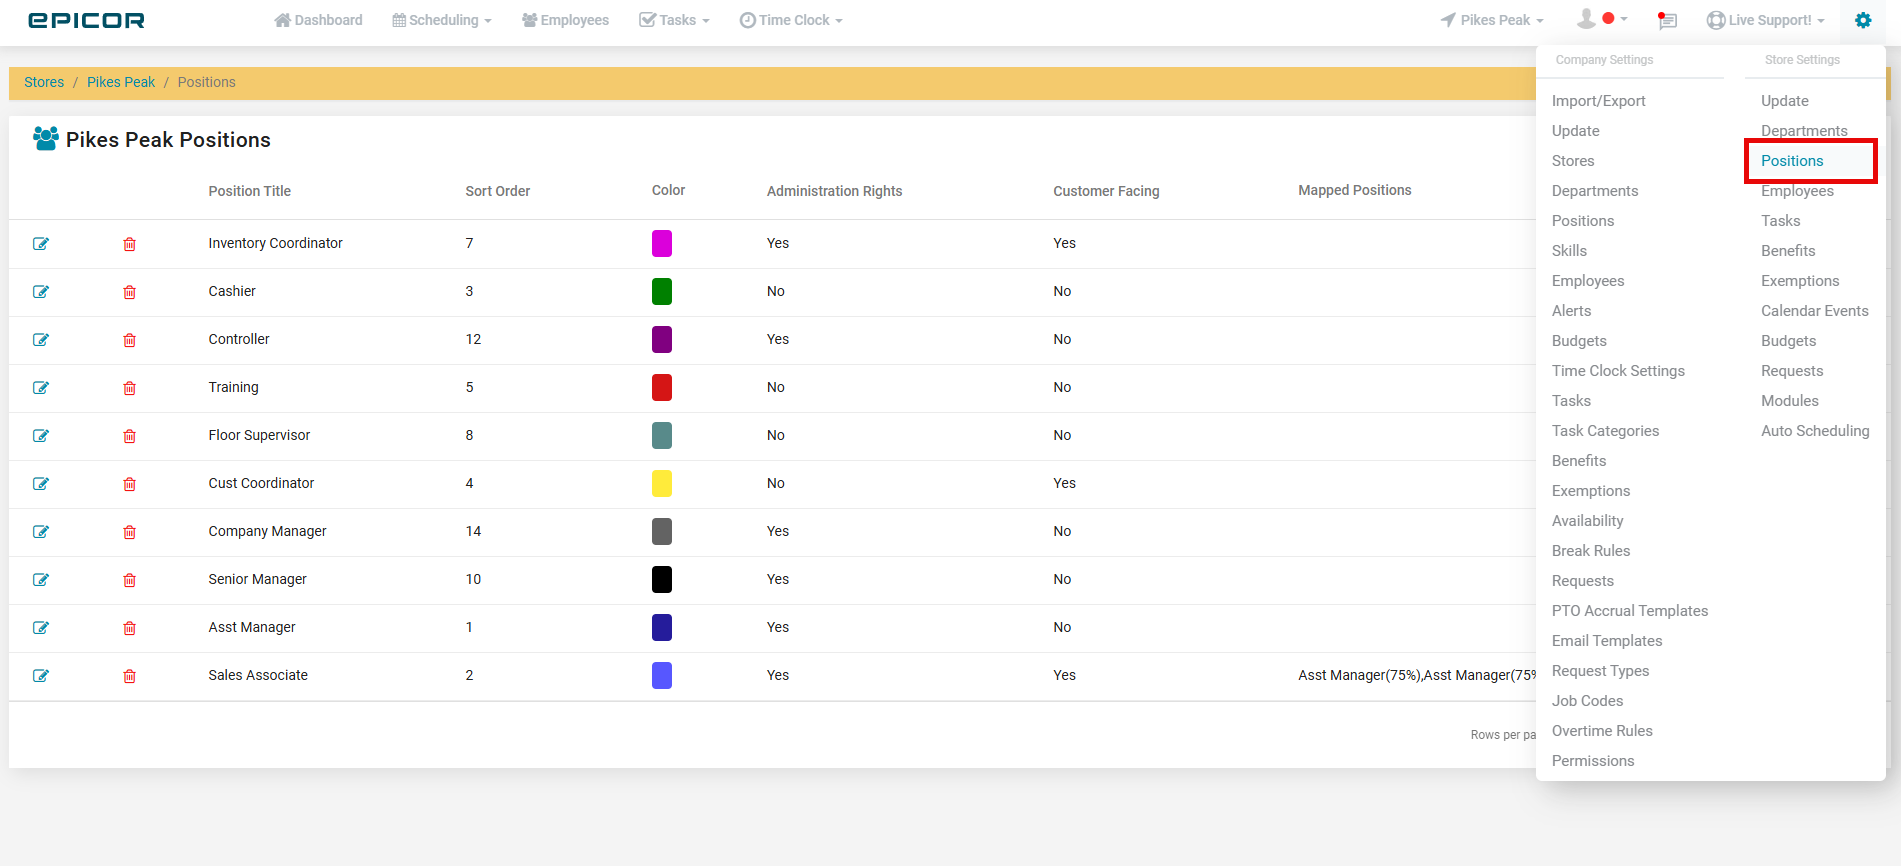Viewport: 1901px width, 866px height.
Task: Select Overtime Rules
Action: [x=1602, y=731]
